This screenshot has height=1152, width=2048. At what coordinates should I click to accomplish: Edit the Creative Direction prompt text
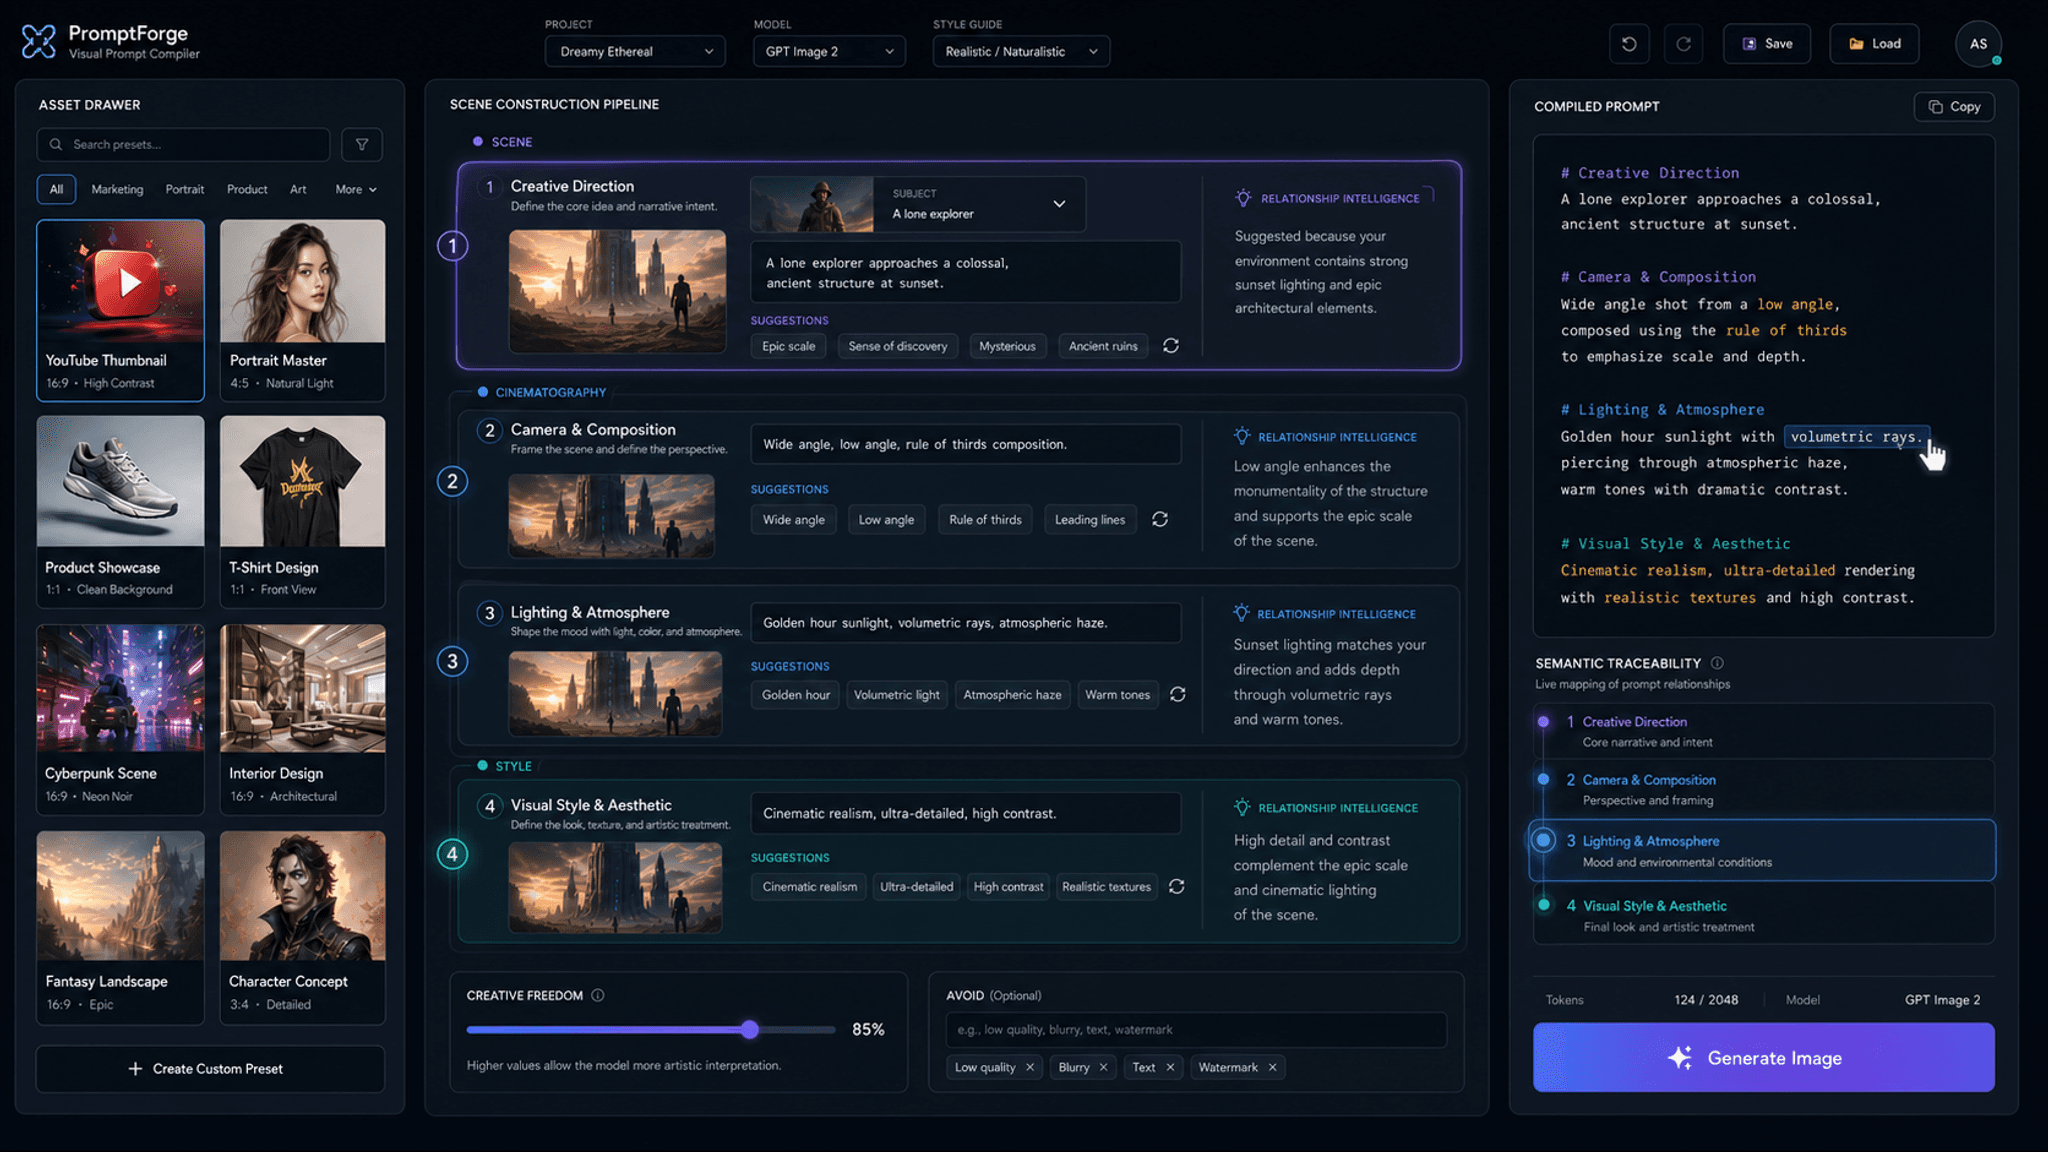click(x=966, y=272)
